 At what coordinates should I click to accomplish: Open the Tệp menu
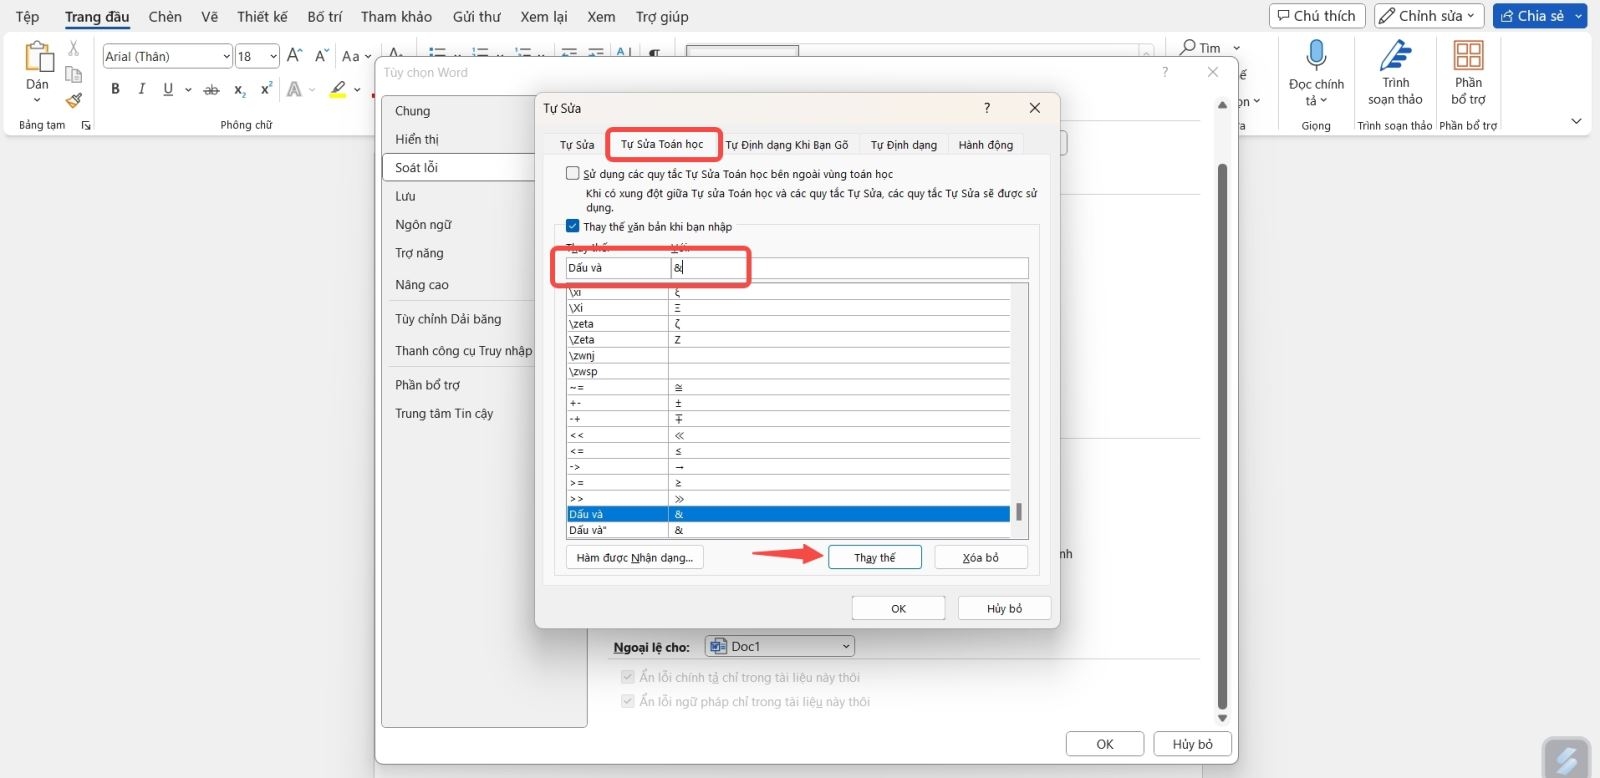pyautogui.click(x=28, y=16)
